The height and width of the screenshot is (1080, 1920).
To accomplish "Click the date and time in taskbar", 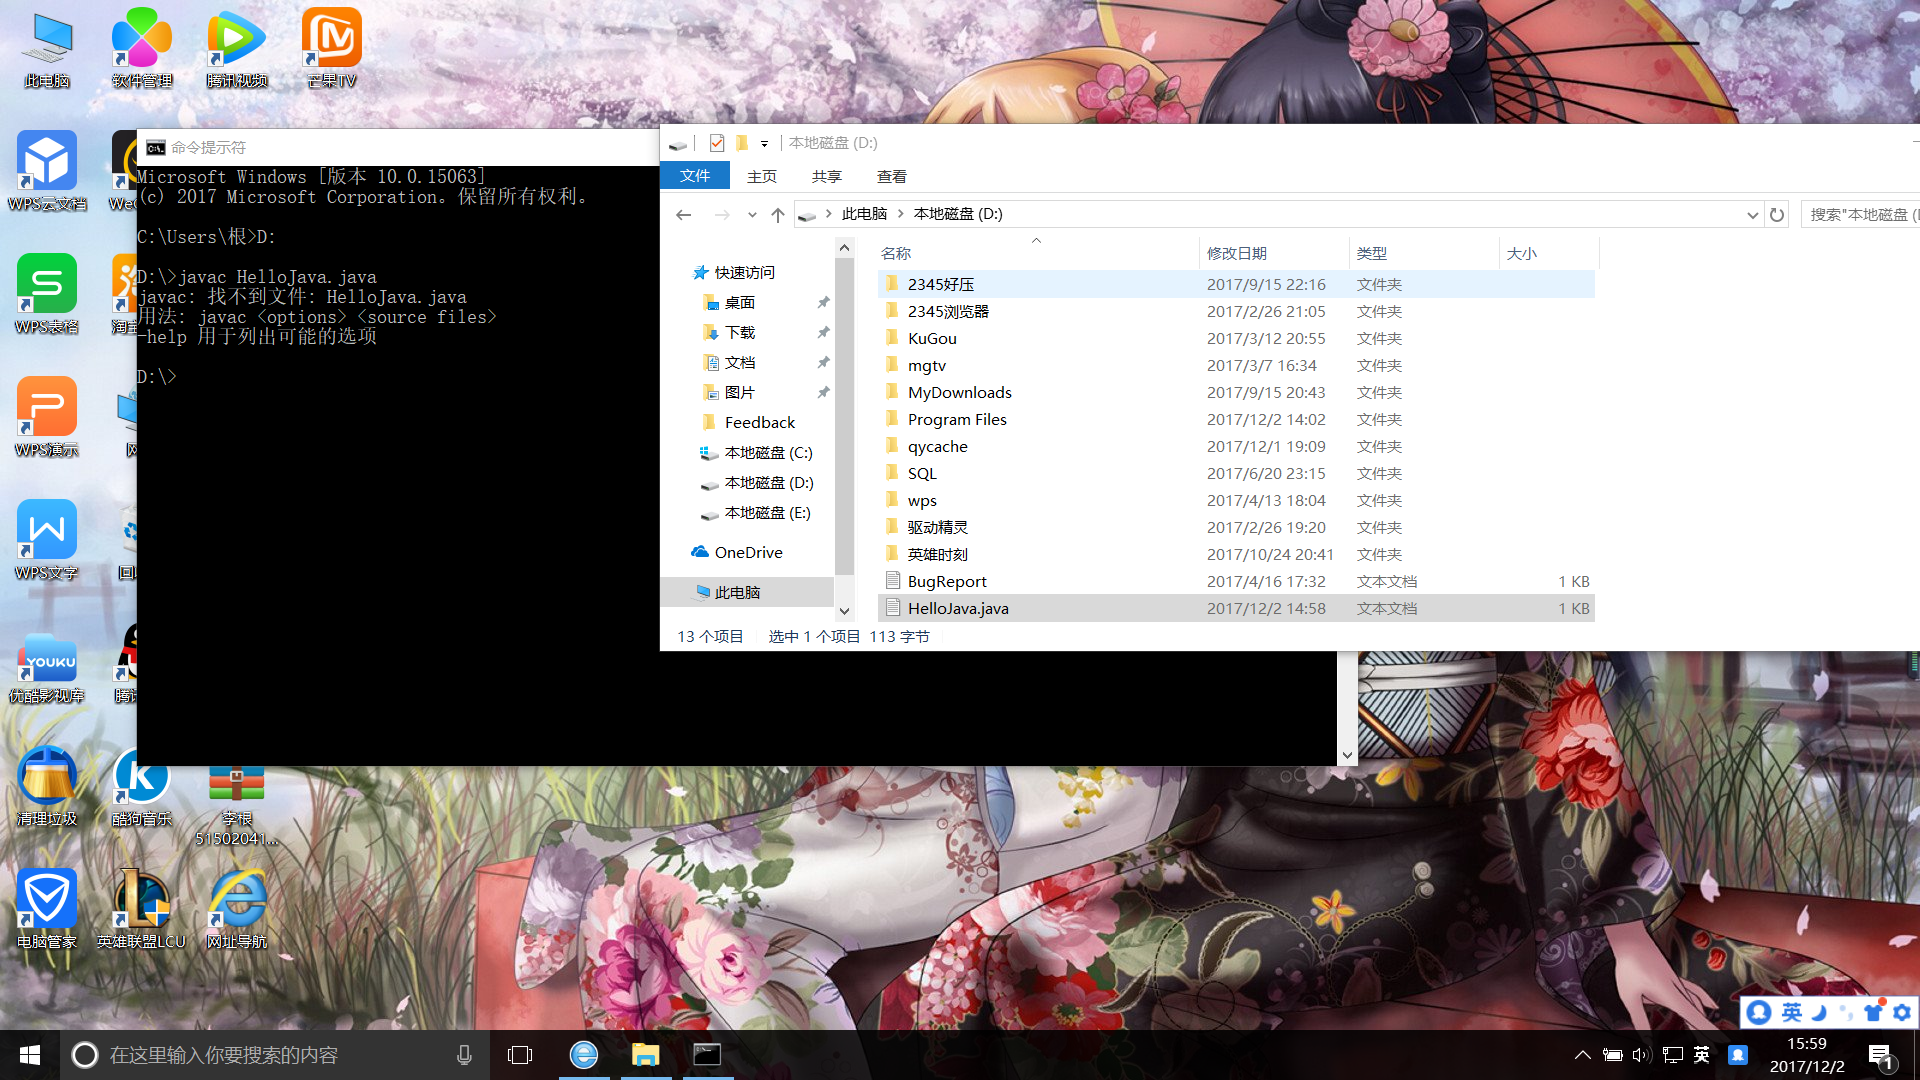I will pyautogui.click(x=1807, y=1055).
